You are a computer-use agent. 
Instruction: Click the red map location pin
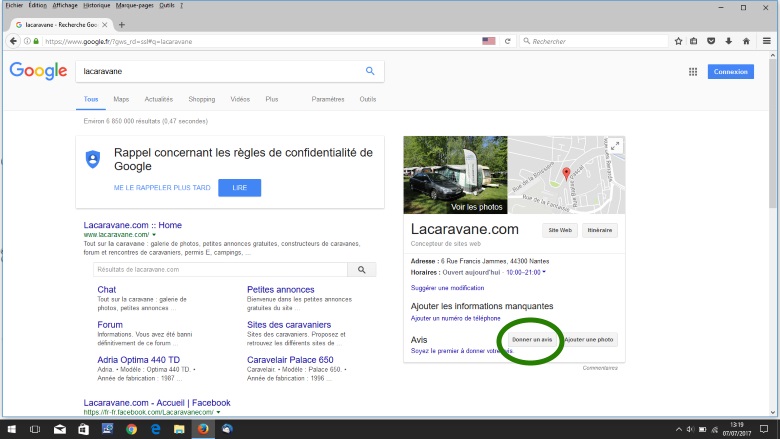pyautogui.click(x=566, y=174)
